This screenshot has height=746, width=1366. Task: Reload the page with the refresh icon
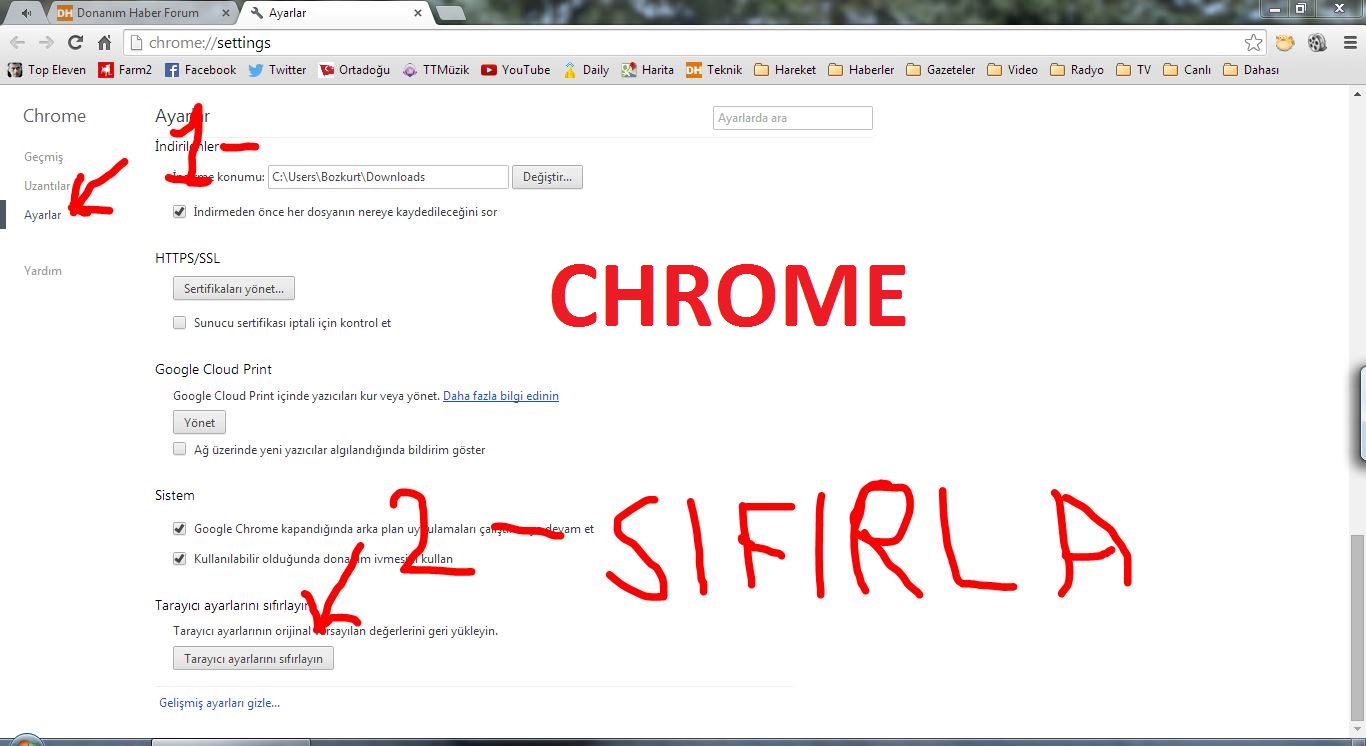point(75,43)
